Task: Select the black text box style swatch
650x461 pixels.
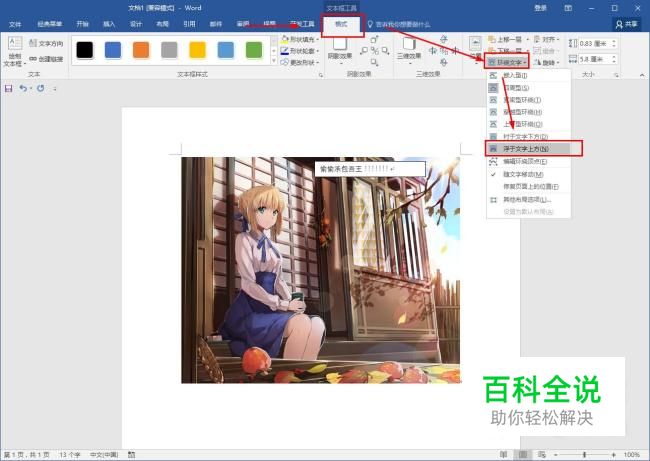Action: [85, 50]
